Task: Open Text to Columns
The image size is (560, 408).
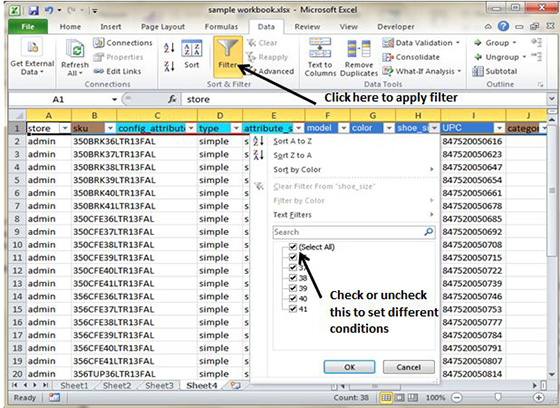Action: (x=320, y=57)
